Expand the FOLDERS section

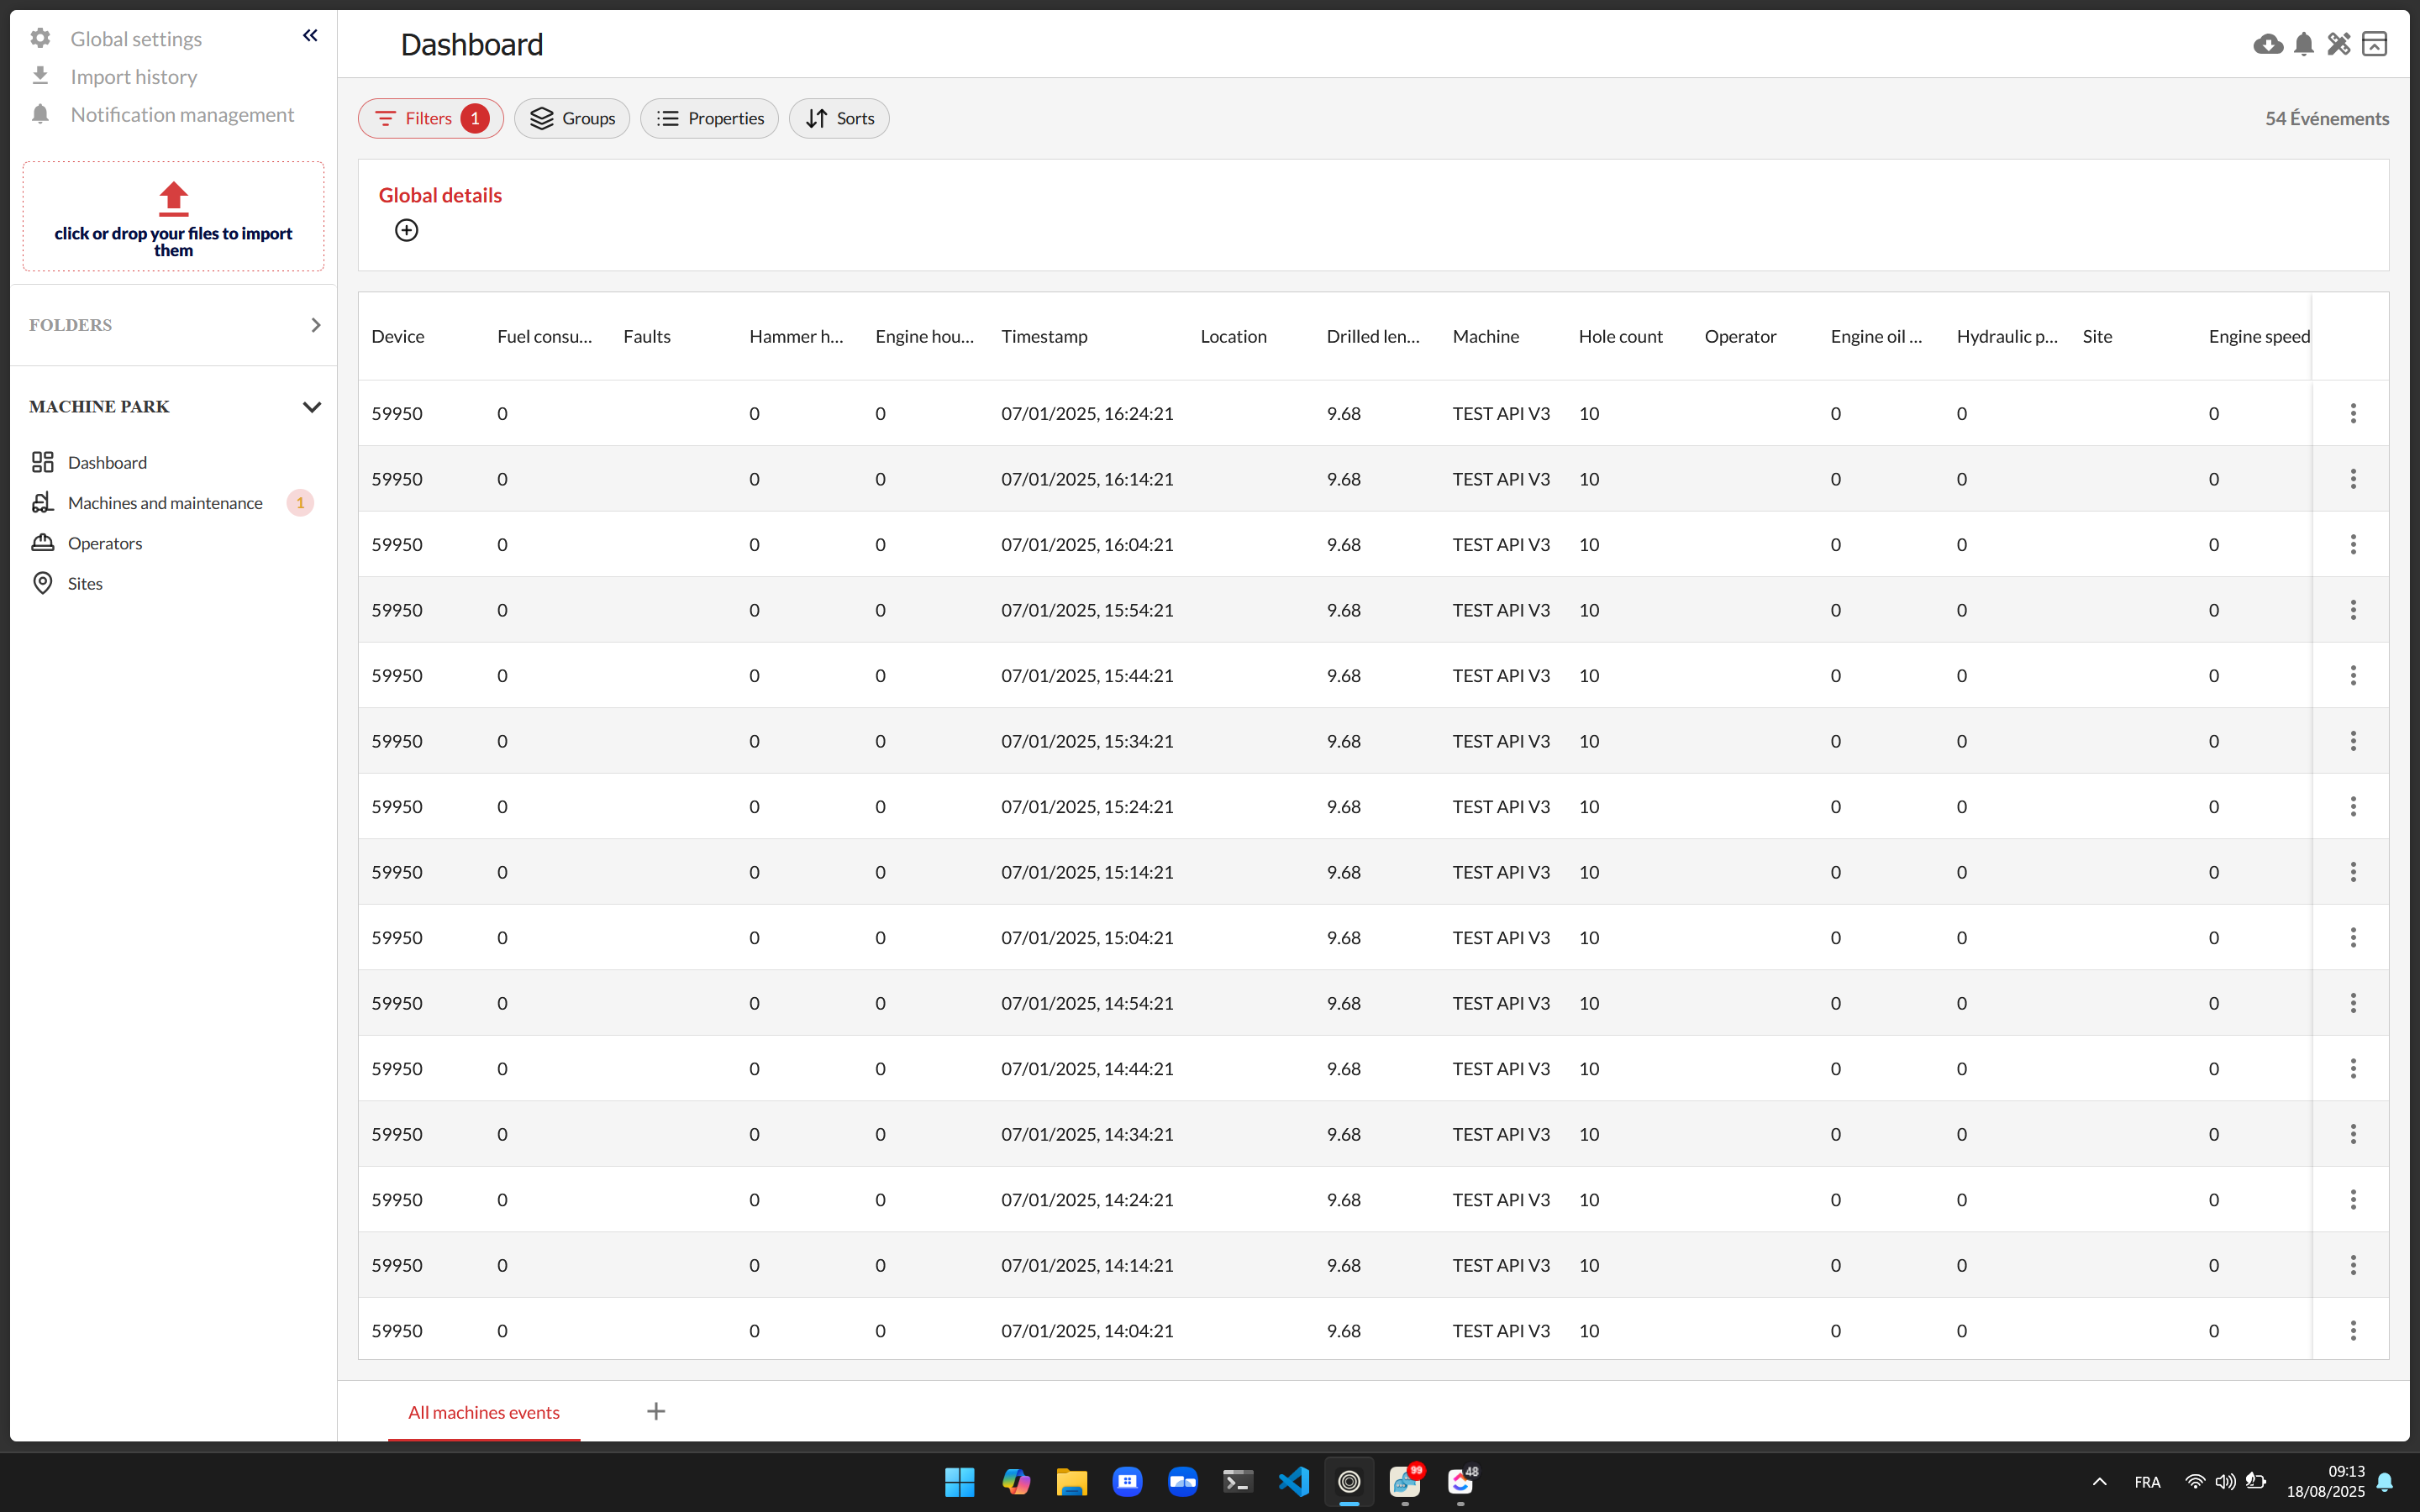(x=316, y=324)
